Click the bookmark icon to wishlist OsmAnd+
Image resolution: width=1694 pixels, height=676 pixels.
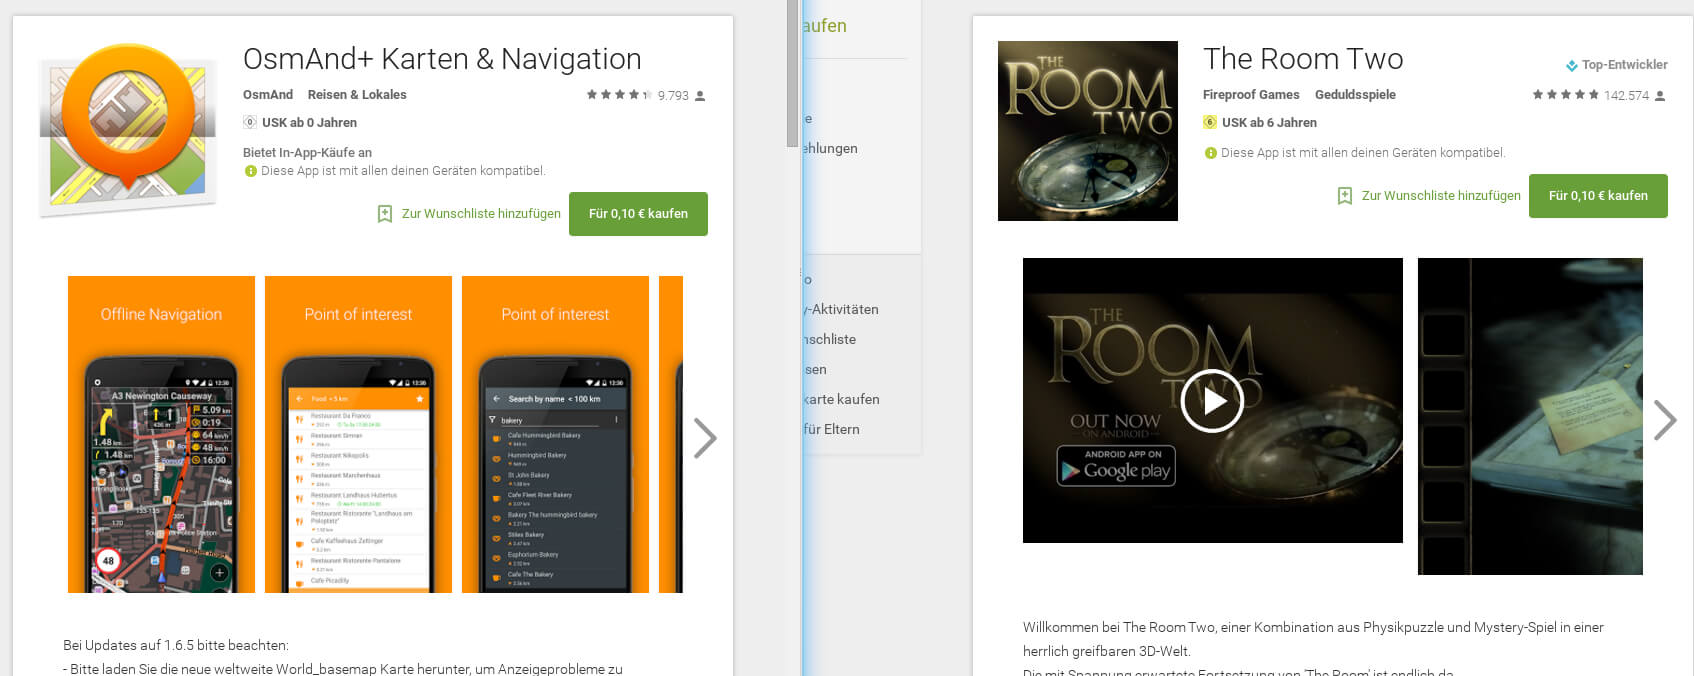click(x=385, y=214)
